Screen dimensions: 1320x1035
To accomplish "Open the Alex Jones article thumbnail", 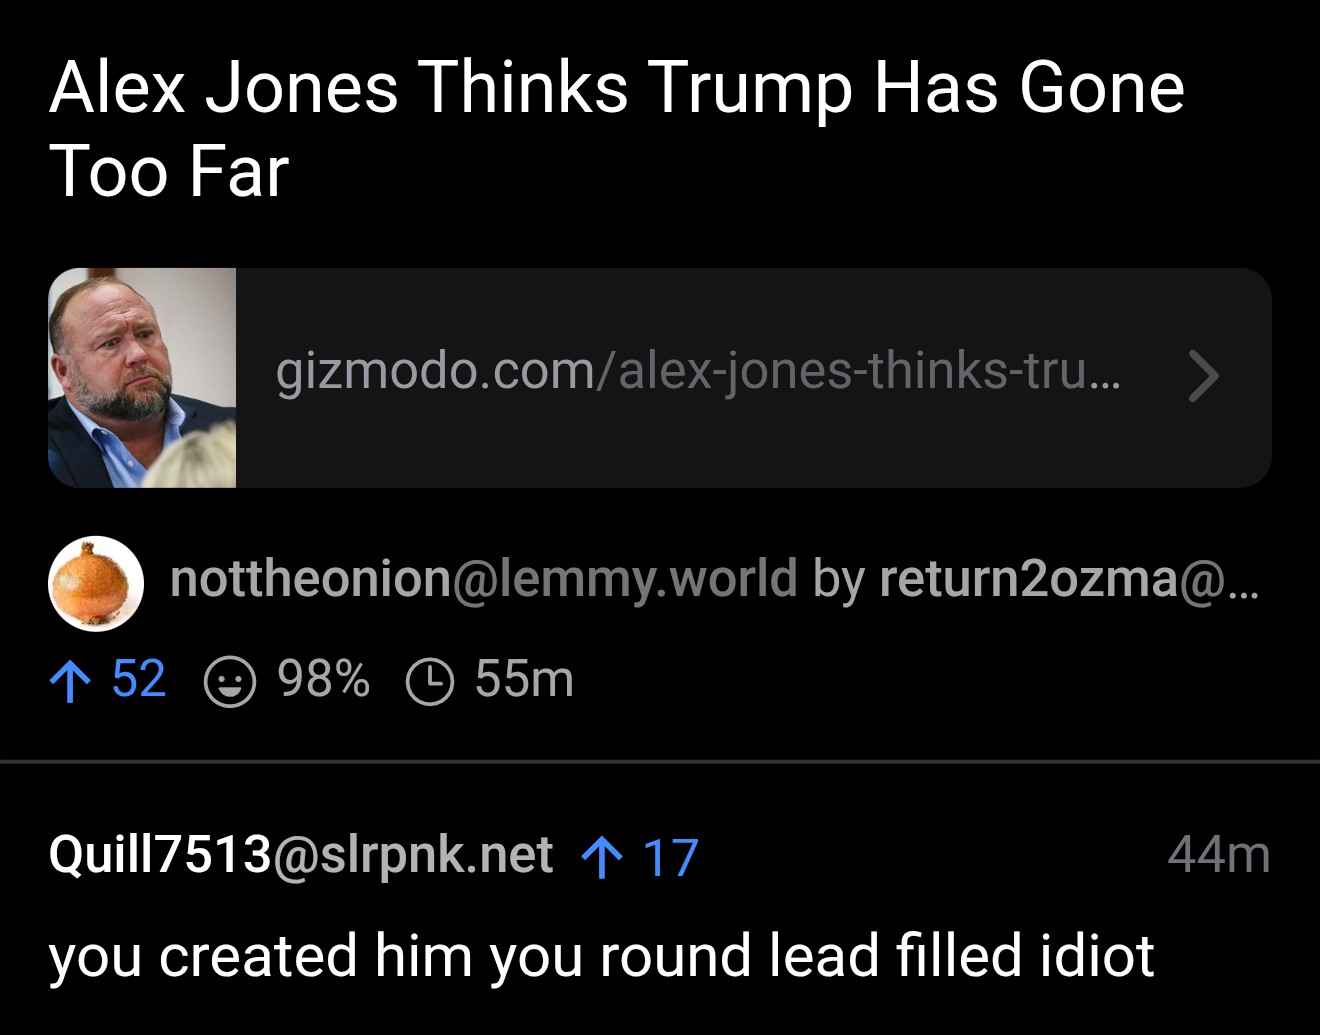I will tap(142, 378).
